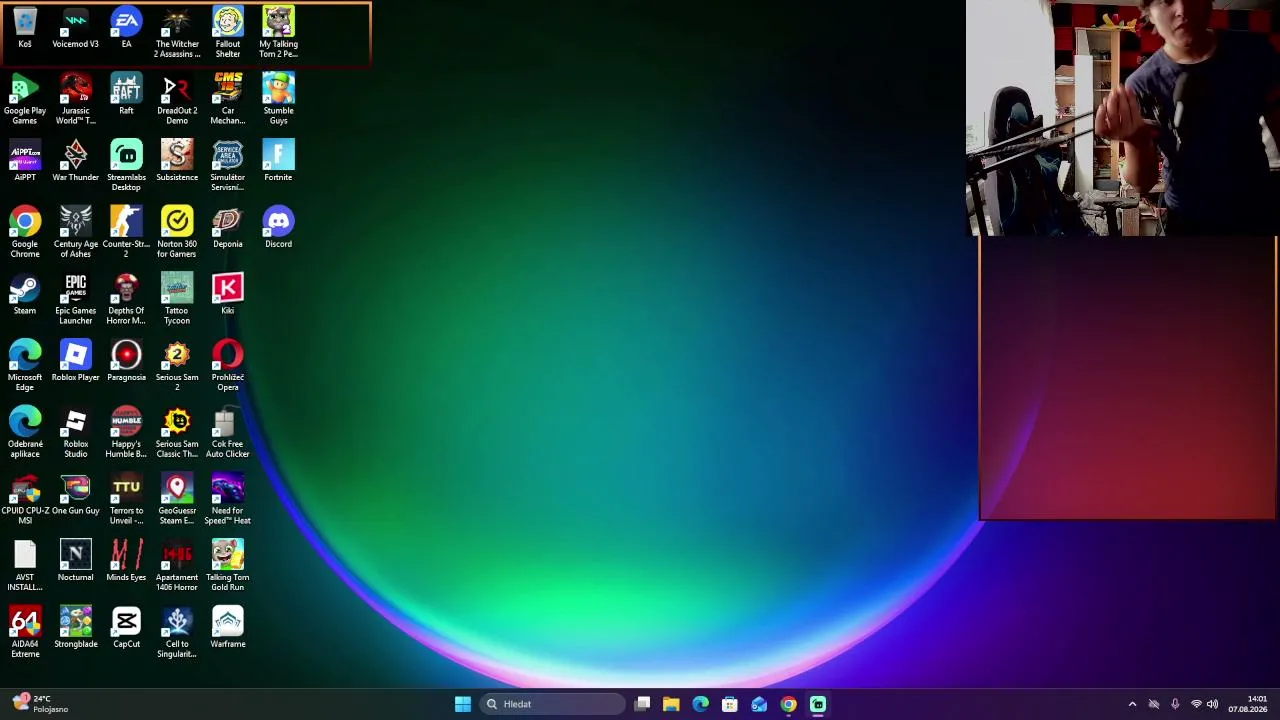Expand the hidden system tray icons
The image size is (1280, 720).
pos(1132,704)
